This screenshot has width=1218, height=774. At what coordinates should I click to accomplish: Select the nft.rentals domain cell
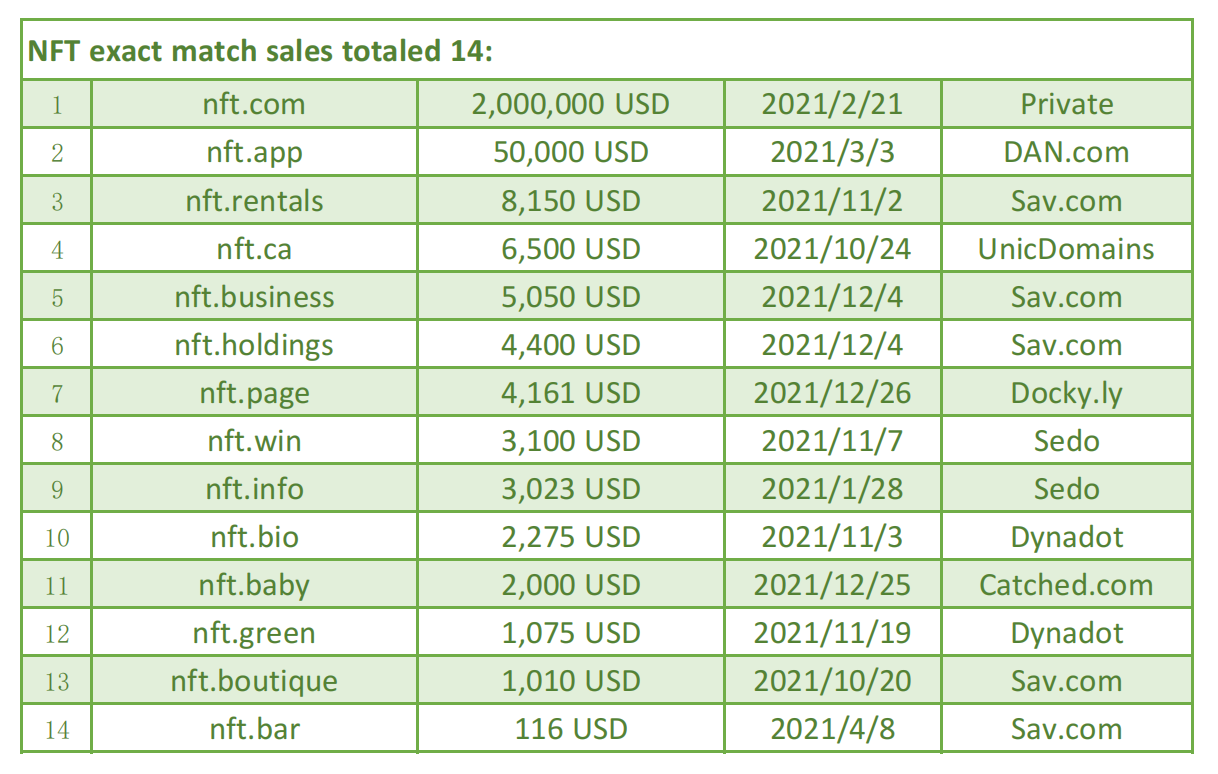pos(254,200)
